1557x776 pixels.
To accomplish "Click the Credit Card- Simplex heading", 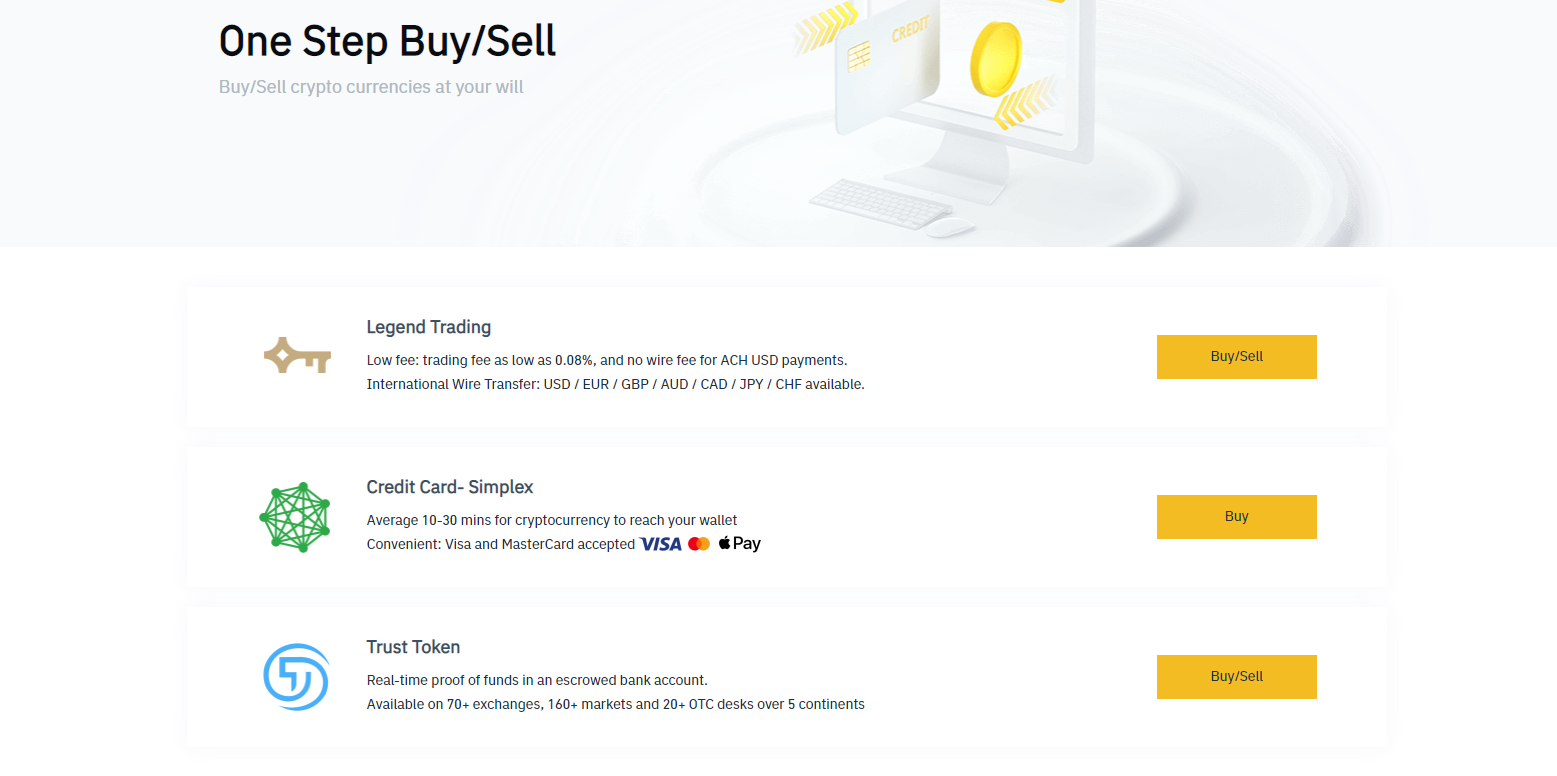I will pos(449,487).
